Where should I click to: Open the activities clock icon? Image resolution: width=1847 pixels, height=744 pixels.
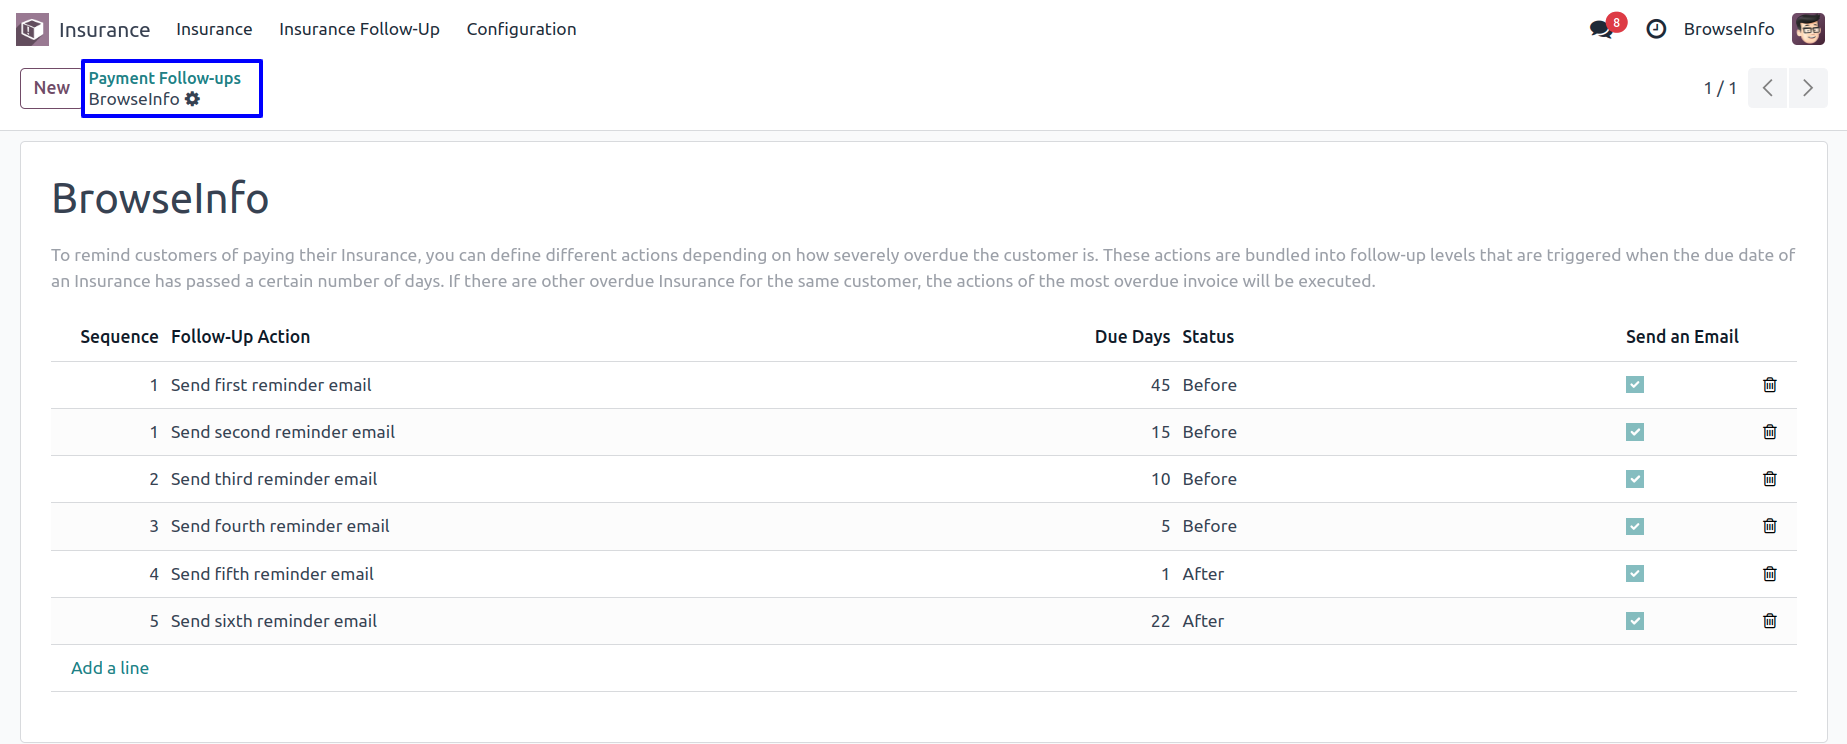coord(1656,29)
